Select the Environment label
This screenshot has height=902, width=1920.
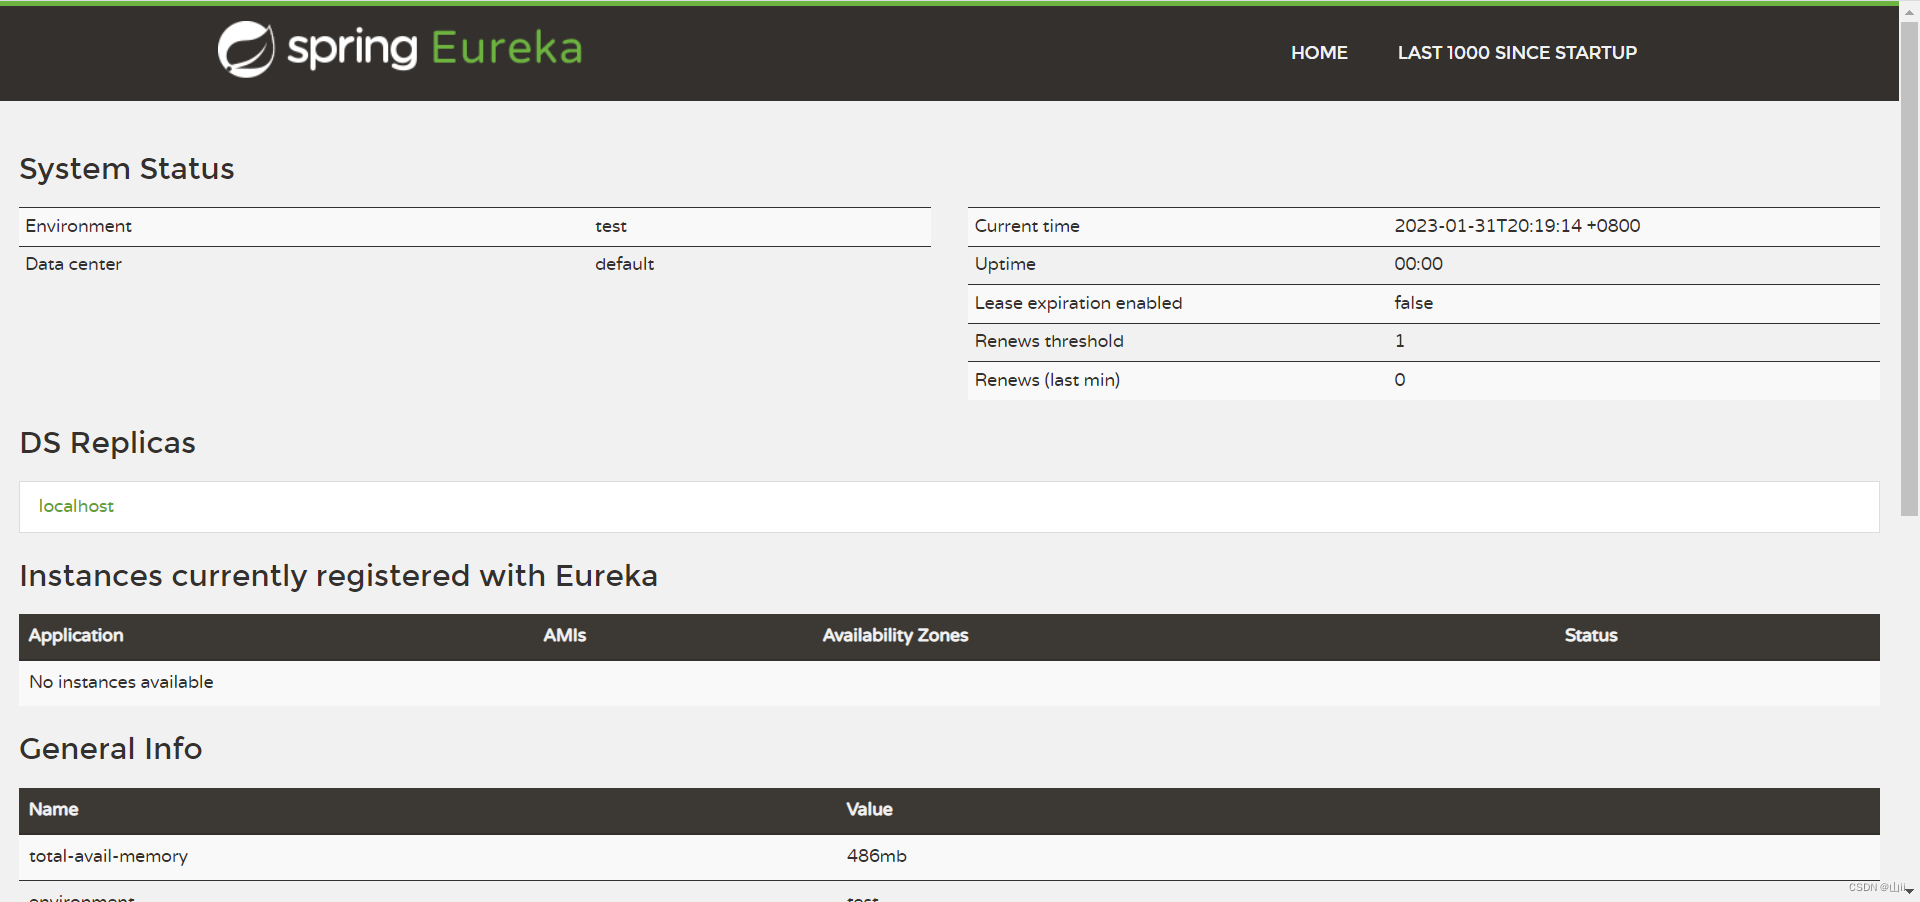(x=79, y=226)
